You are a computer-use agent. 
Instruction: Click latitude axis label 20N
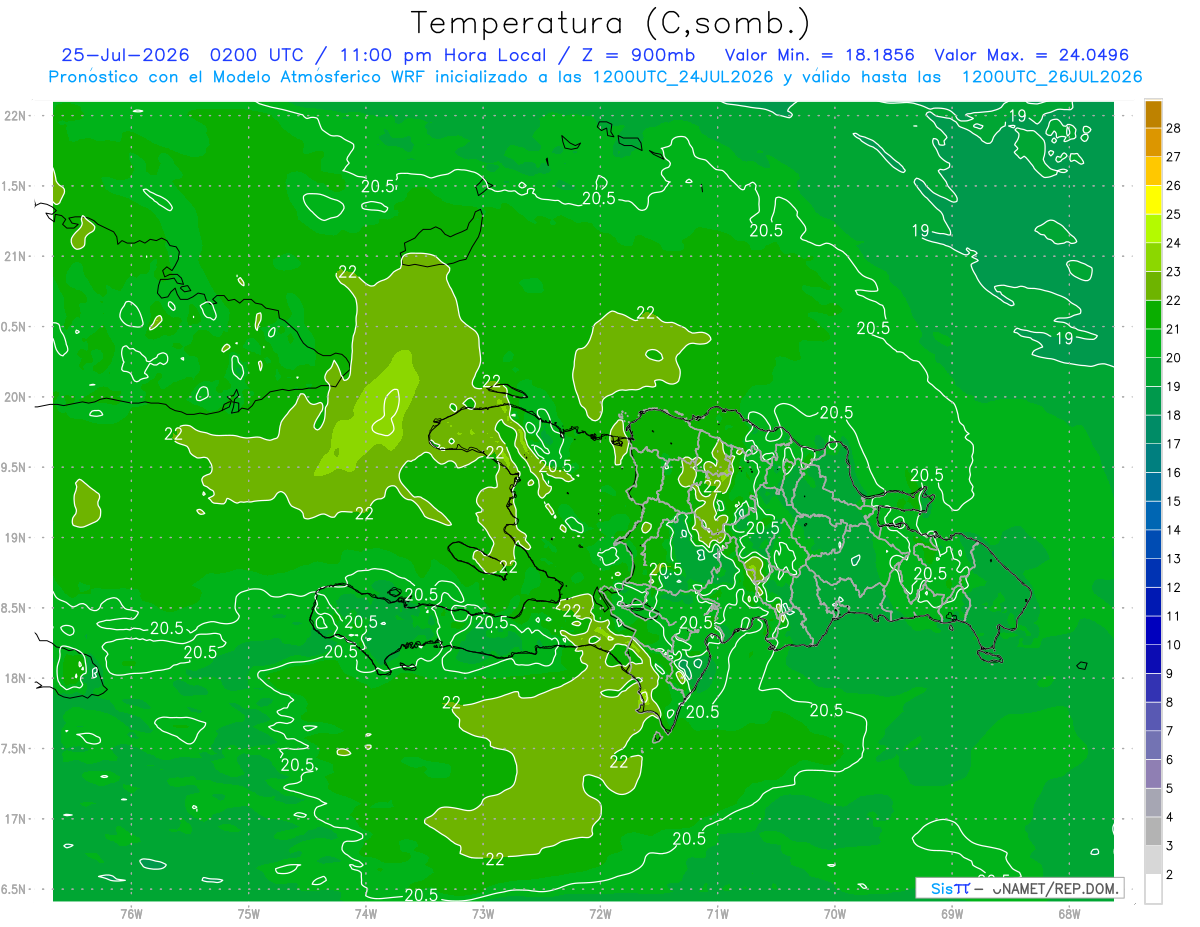coord(15,397)
